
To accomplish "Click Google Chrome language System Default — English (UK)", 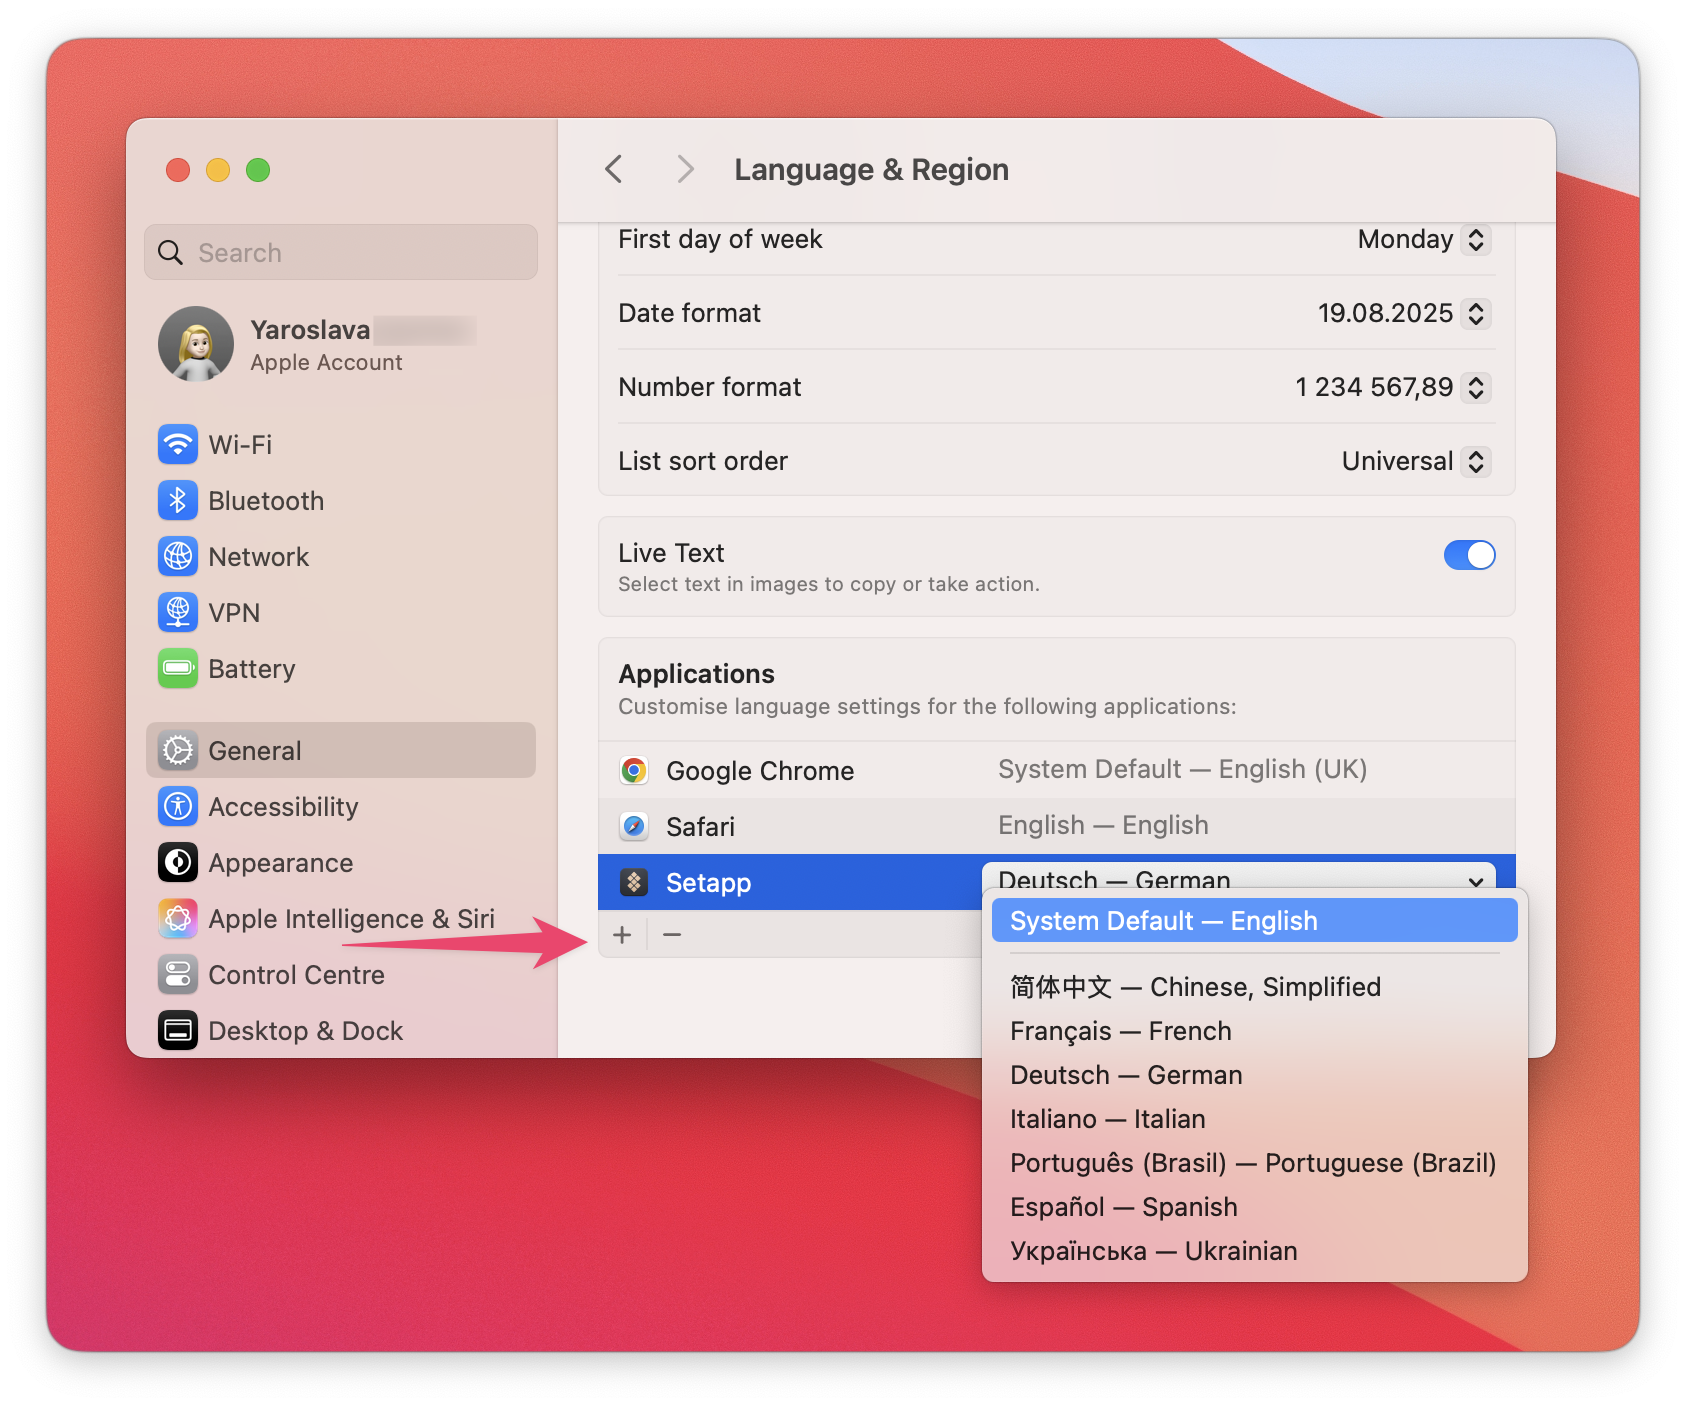I will coord(1182,769).
